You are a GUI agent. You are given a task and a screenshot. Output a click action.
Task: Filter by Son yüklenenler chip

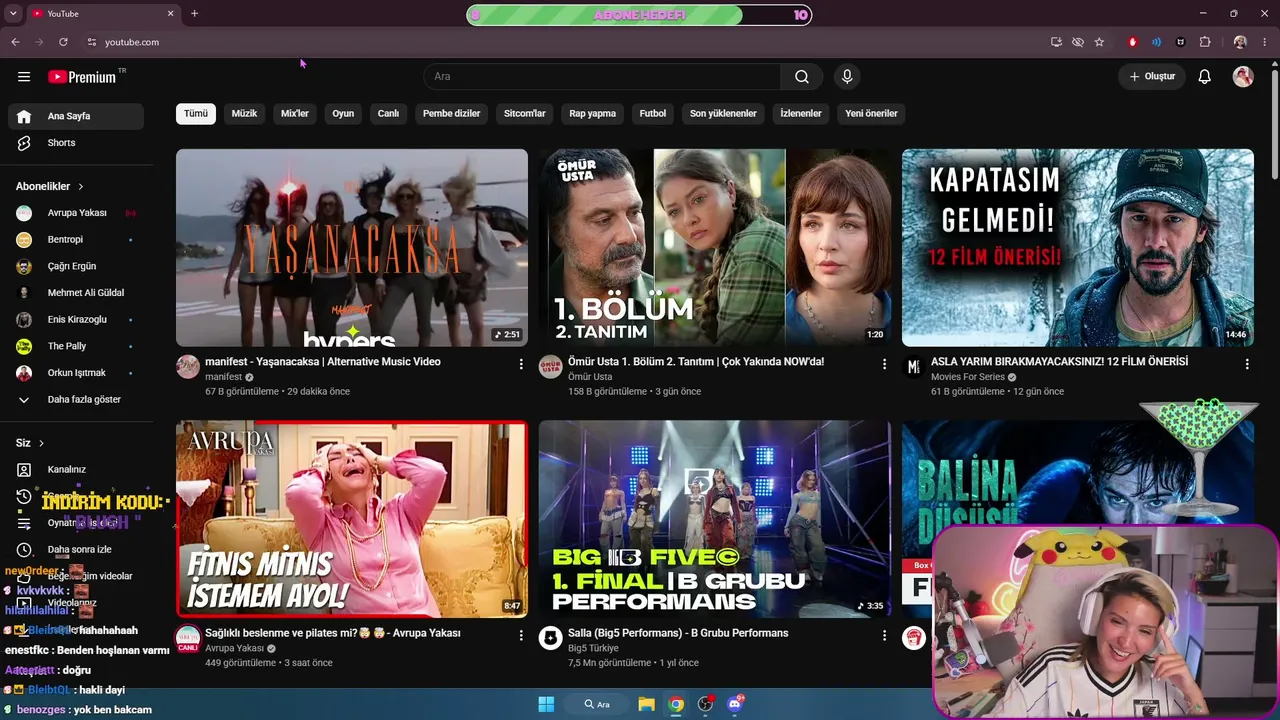tap(723, 114)
